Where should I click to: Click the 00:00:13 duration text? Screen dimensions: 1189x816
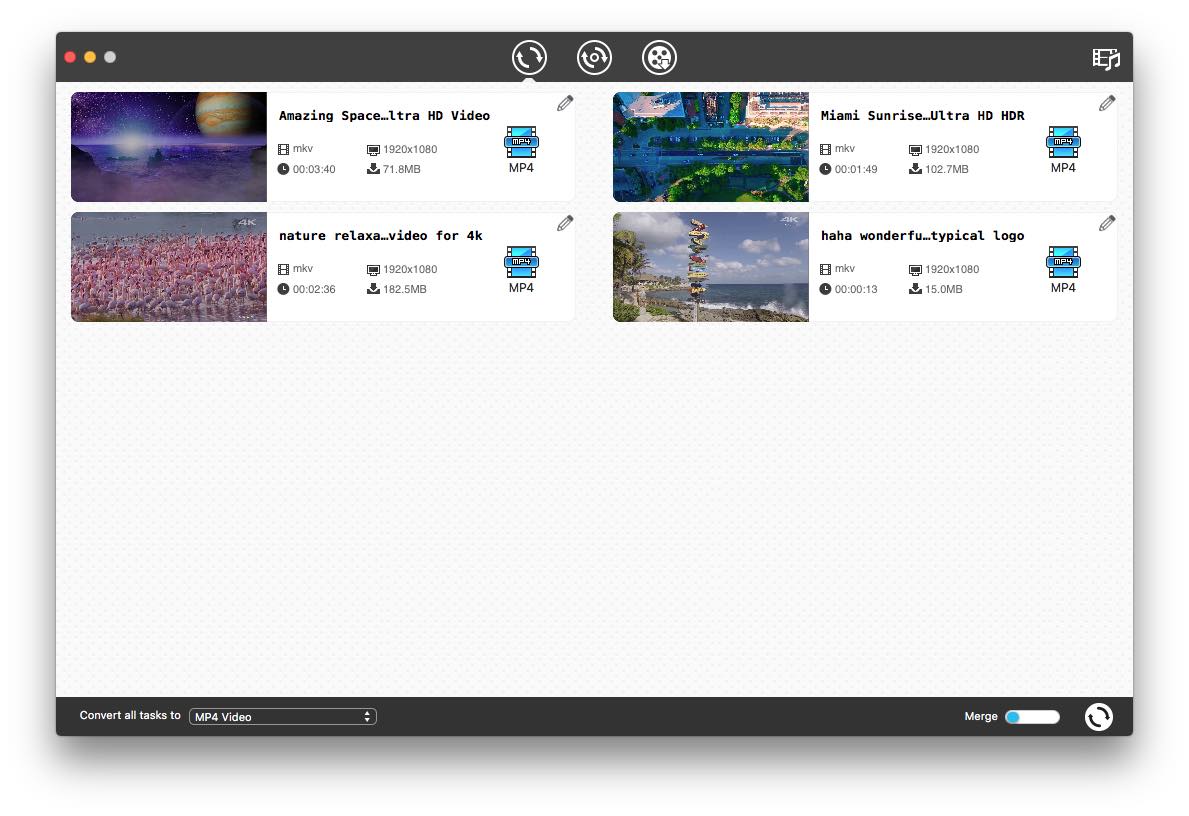[x=856, y=289]
